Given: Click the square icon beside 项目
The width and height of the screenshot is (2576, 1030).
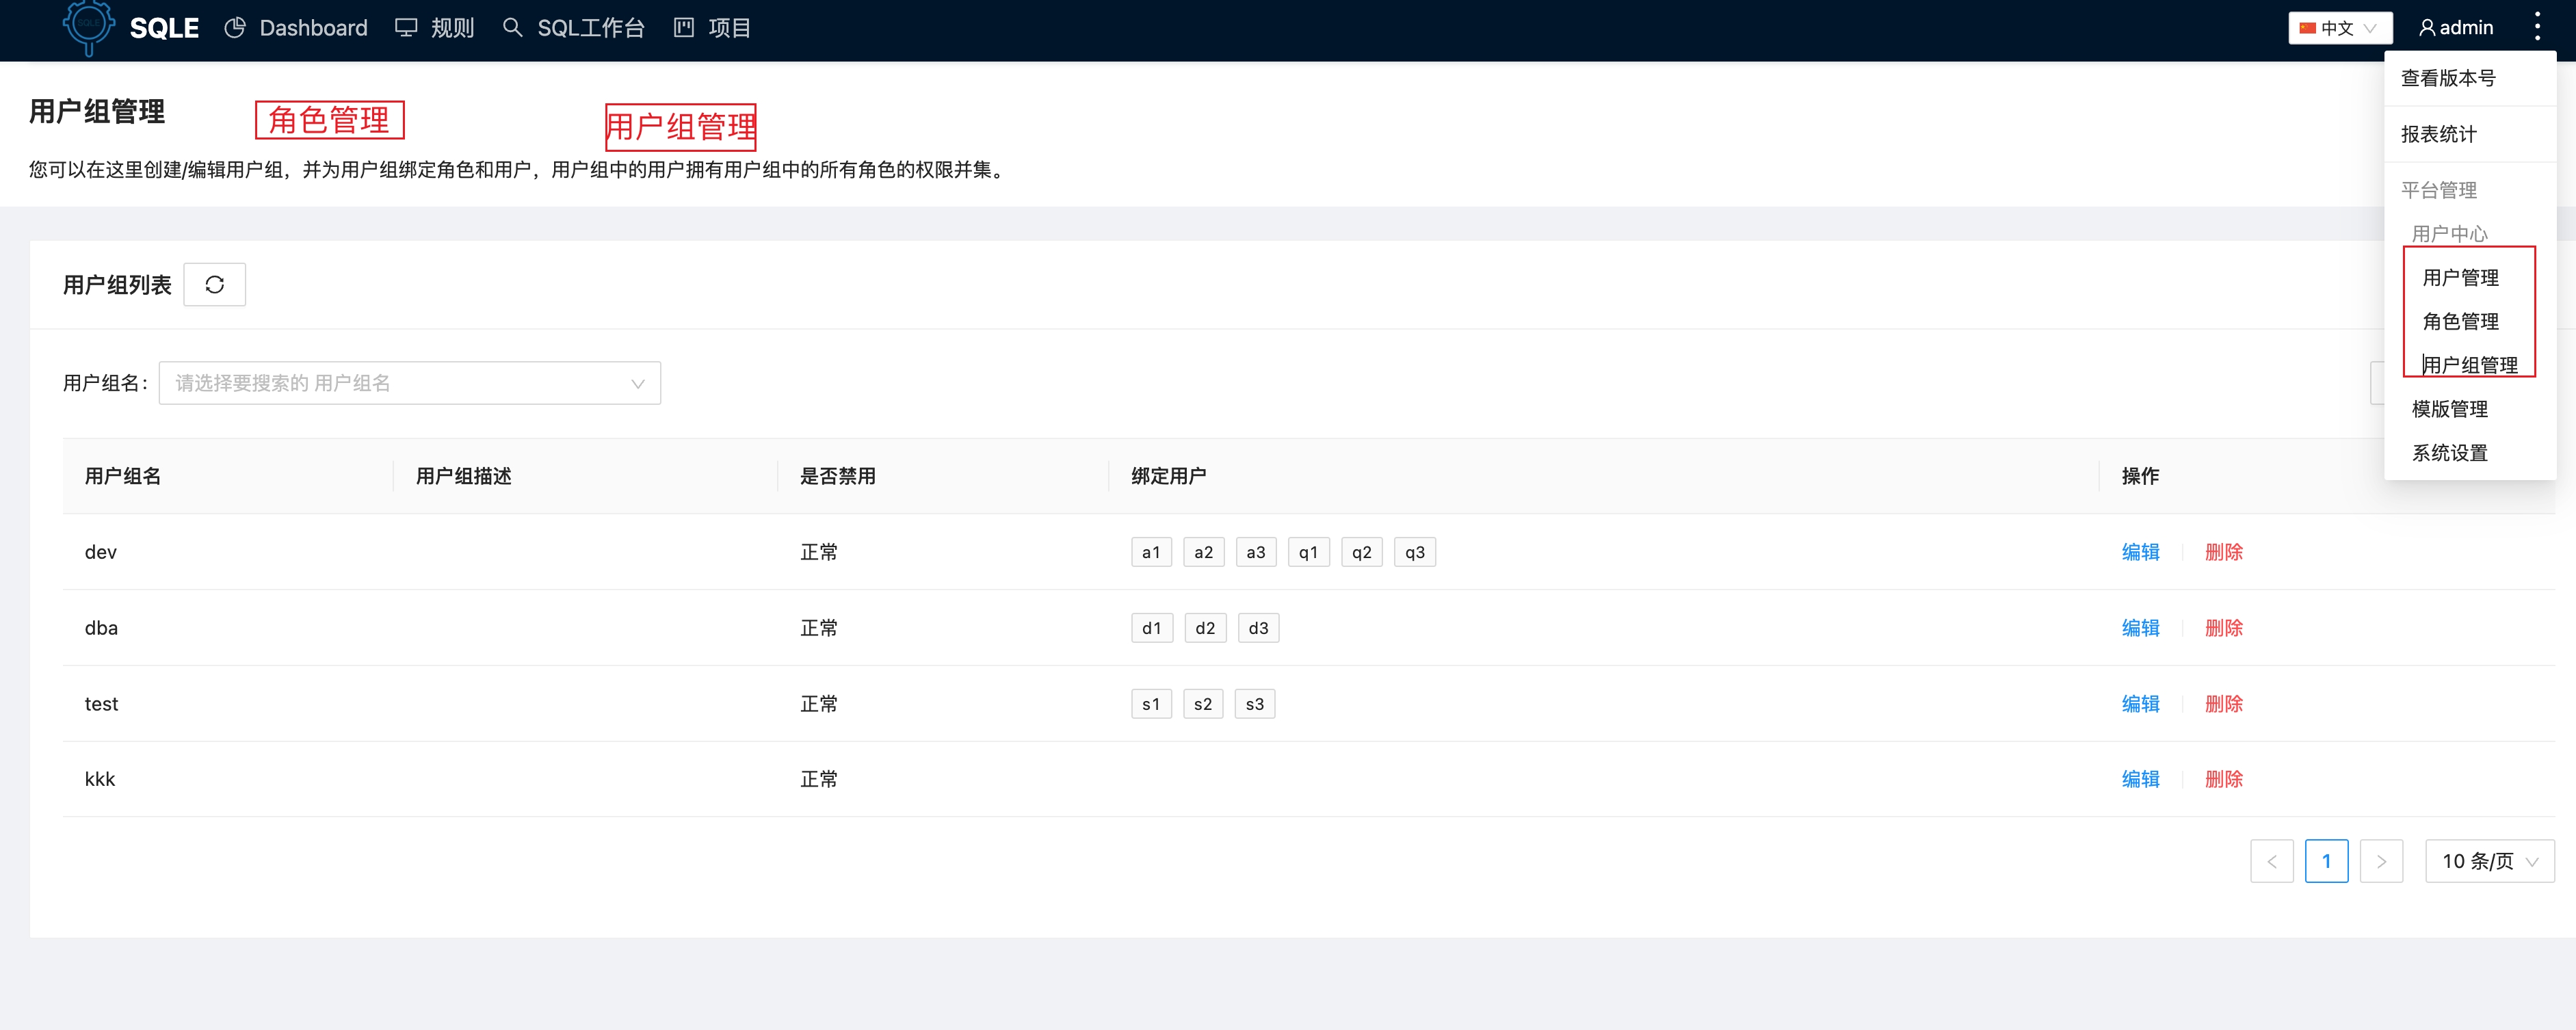Looking at the screenshot, I should [684, 28].
